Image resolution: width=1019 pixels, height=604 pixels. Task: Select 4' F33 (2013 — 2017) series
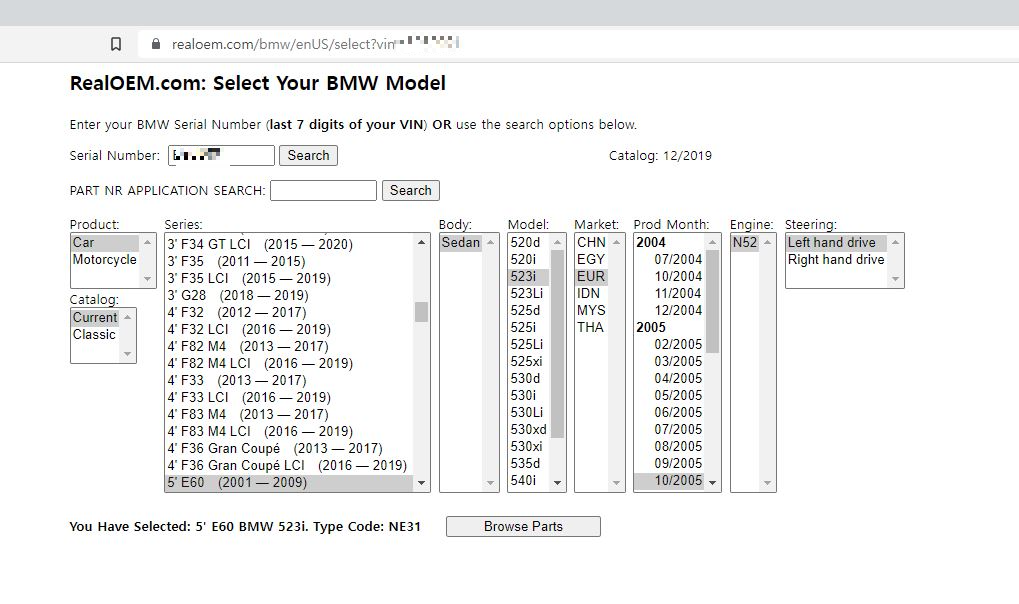point(289,380)
